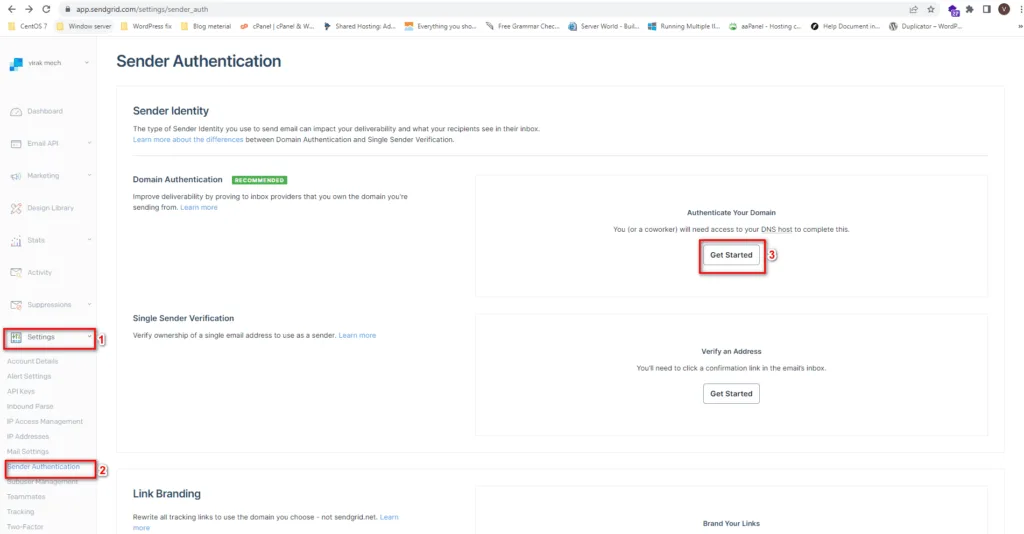Click 'Learn more about the differences' link
This screenshot has height=534, width=1024.
click(188, 140)
